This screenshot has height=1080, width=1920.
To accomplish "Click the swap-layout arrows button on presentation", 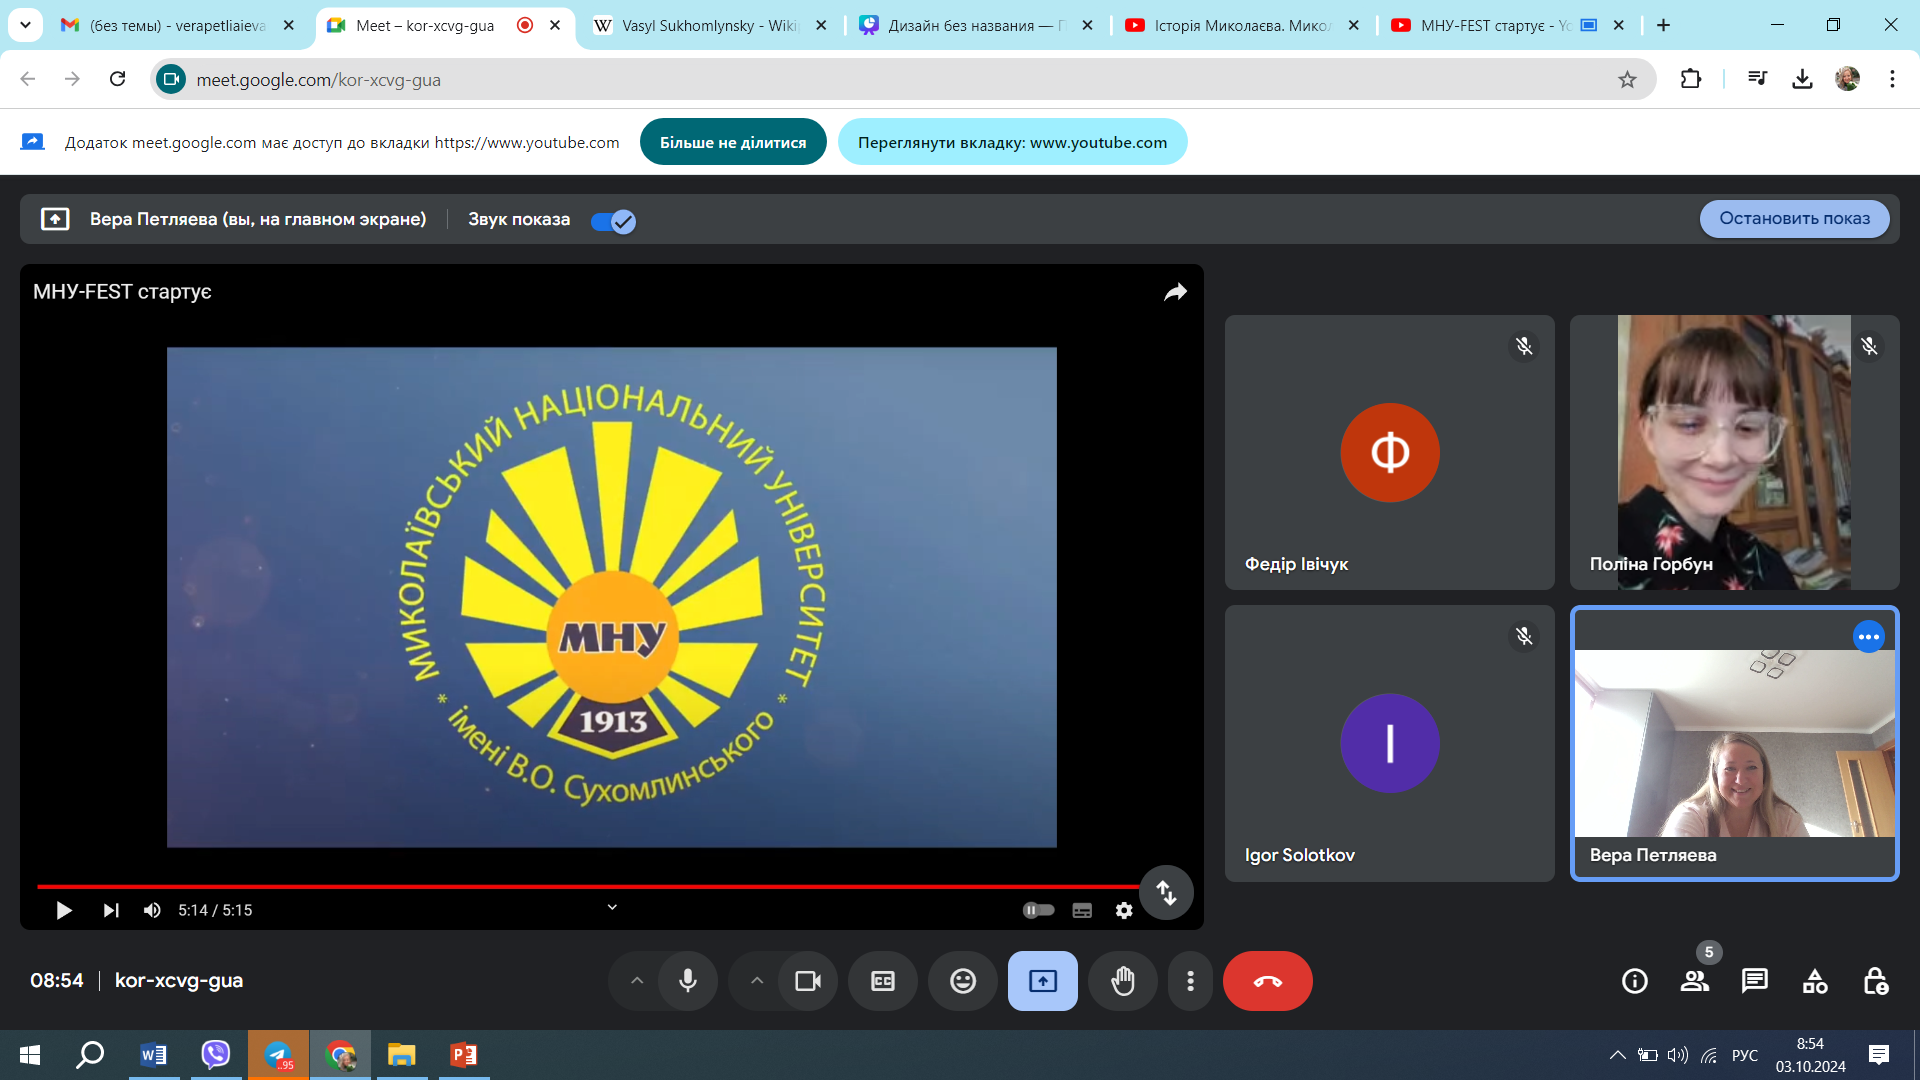I will pyautogui.click(x=1166, y=892).
